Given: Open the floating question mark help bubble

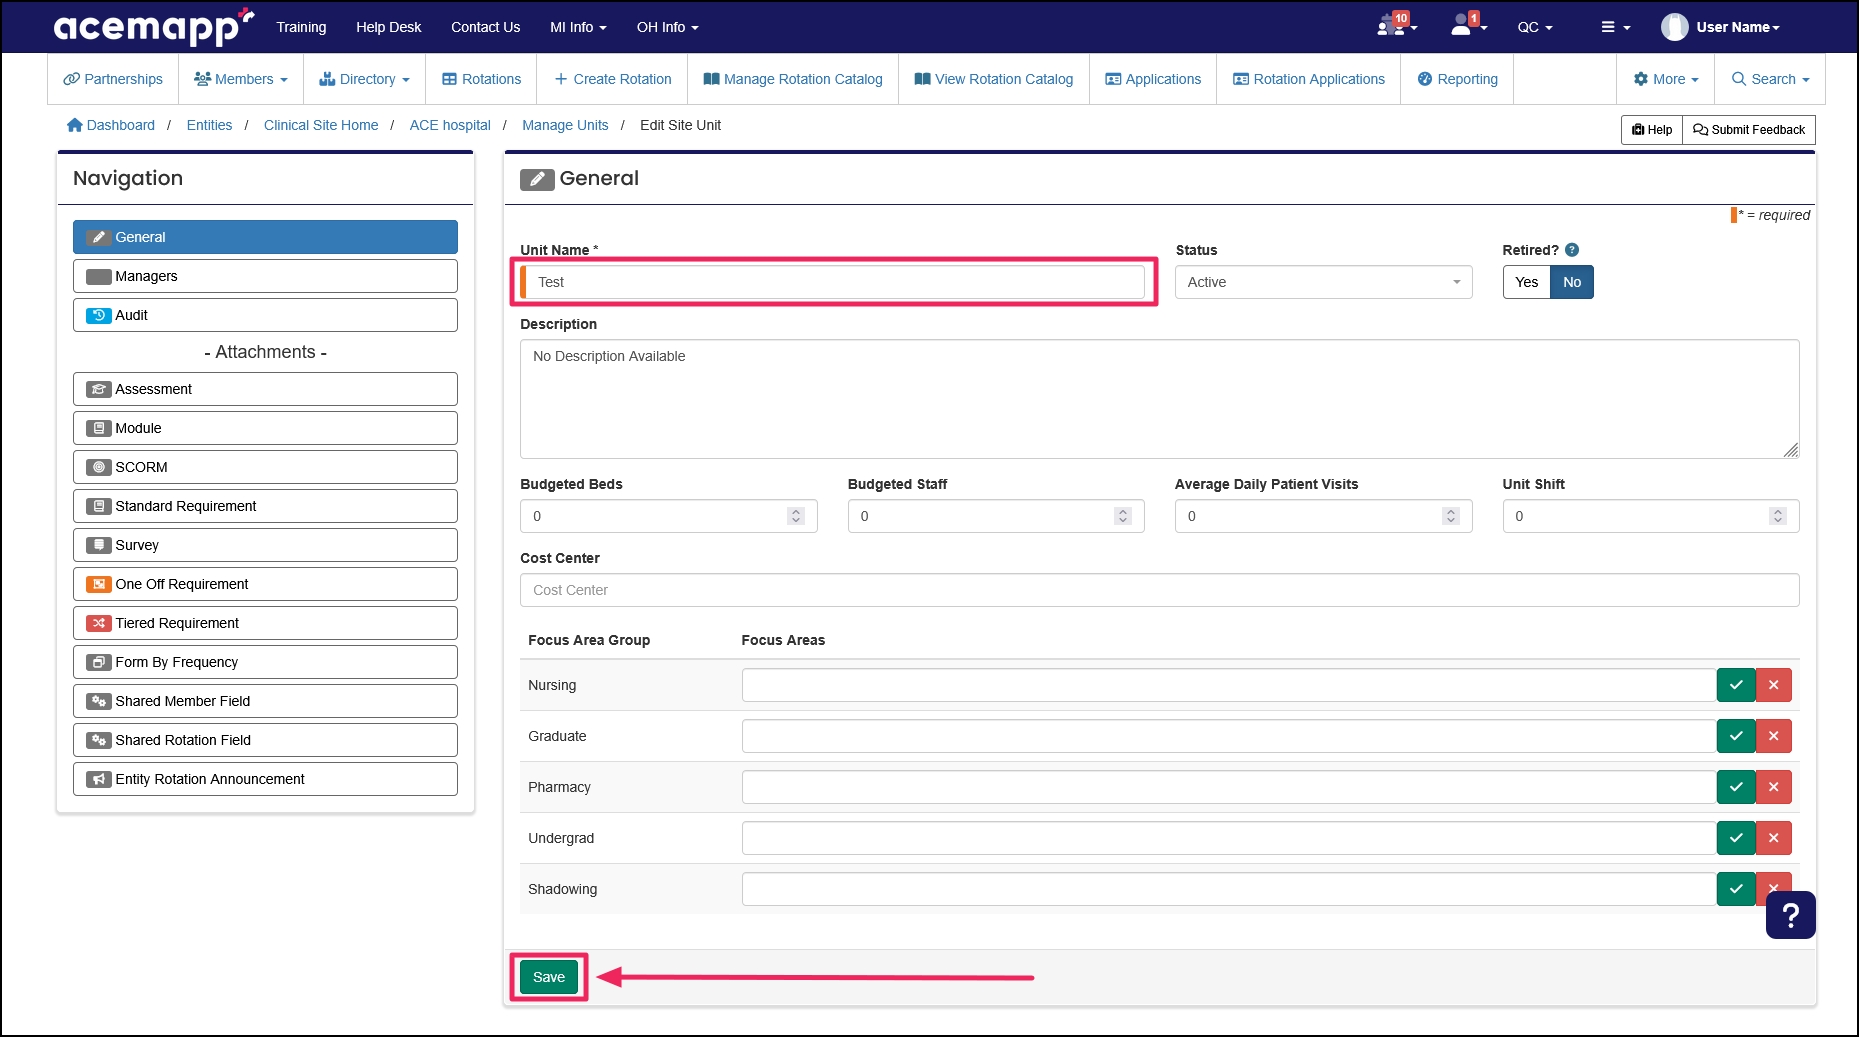Looking at the screenshot, I should (1790, 915).
